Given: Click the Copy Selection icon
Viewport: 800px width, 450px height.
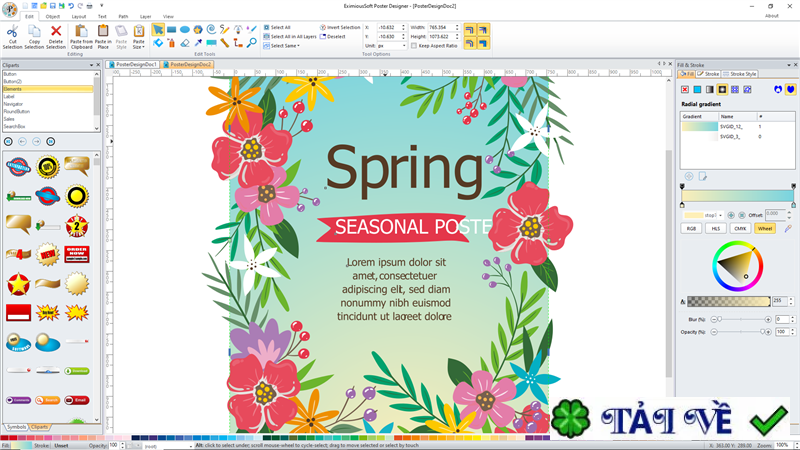Looking at the screenshot, I should pos(34,31).
